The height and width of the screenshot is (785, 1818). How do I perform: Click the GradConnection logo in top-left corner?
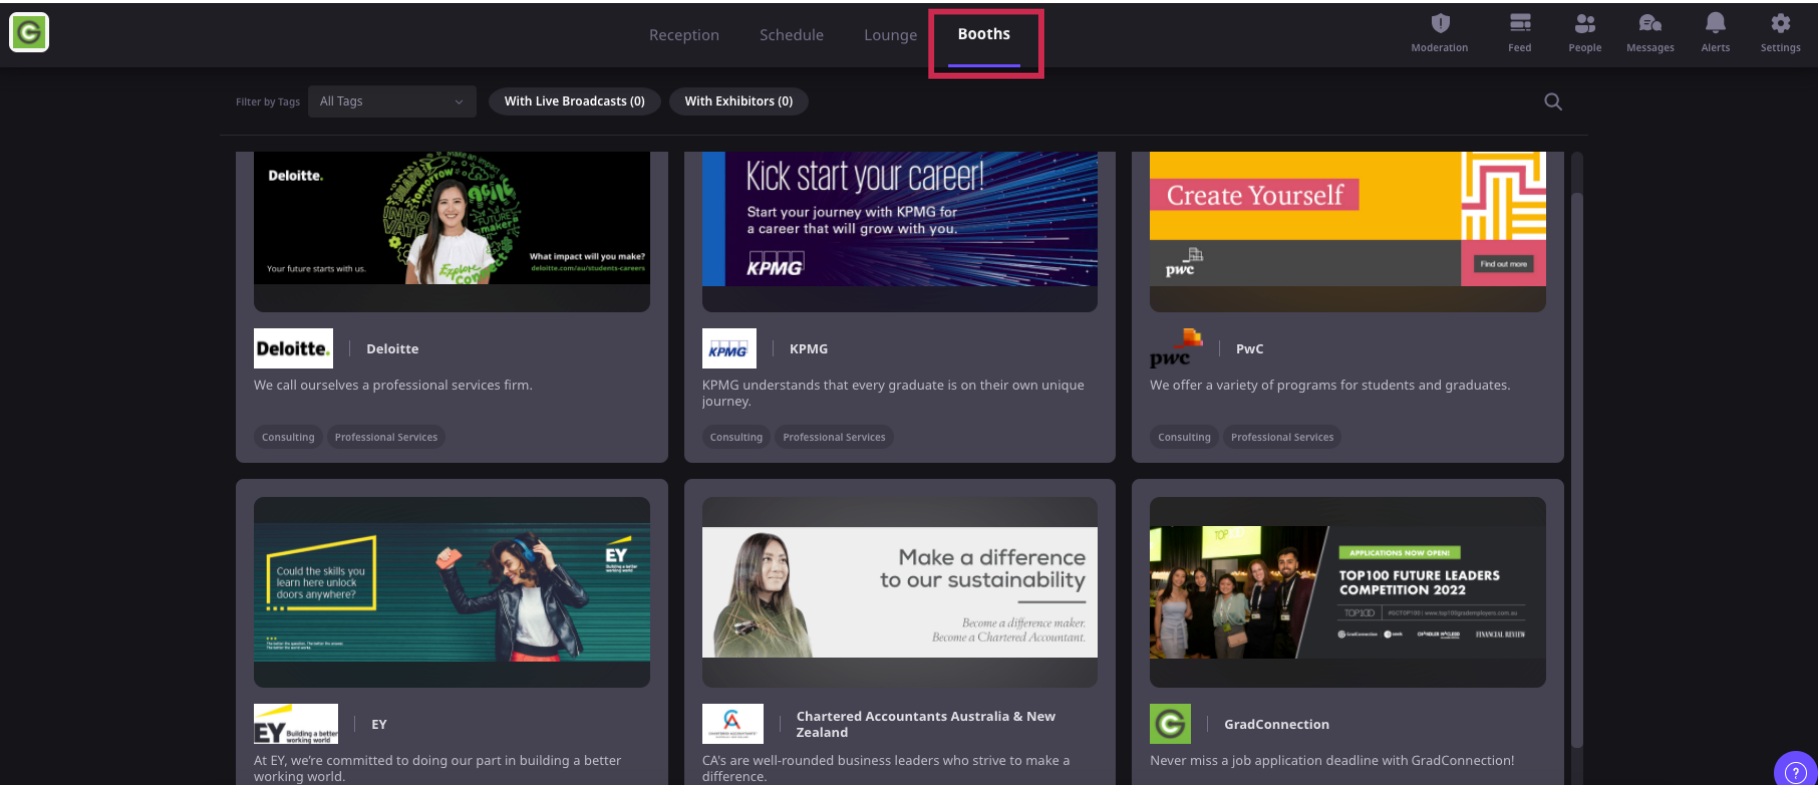tap(29, 32)
